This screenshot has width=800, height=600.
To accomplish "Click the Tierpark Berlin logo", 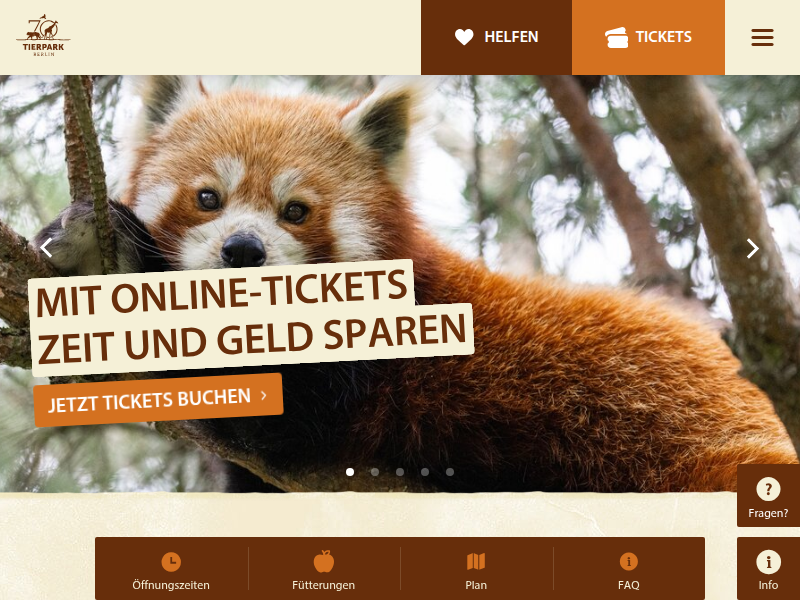I will (x=43, y=36).
